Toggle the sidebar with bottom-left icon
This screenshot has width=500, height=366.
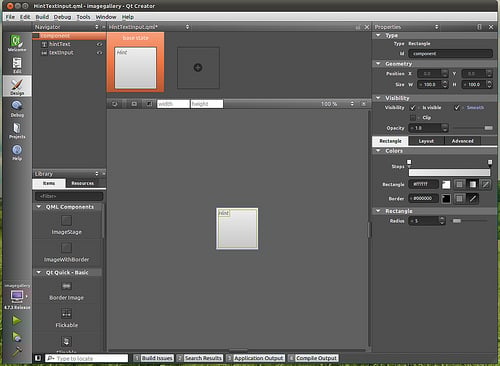pos(38,358)
